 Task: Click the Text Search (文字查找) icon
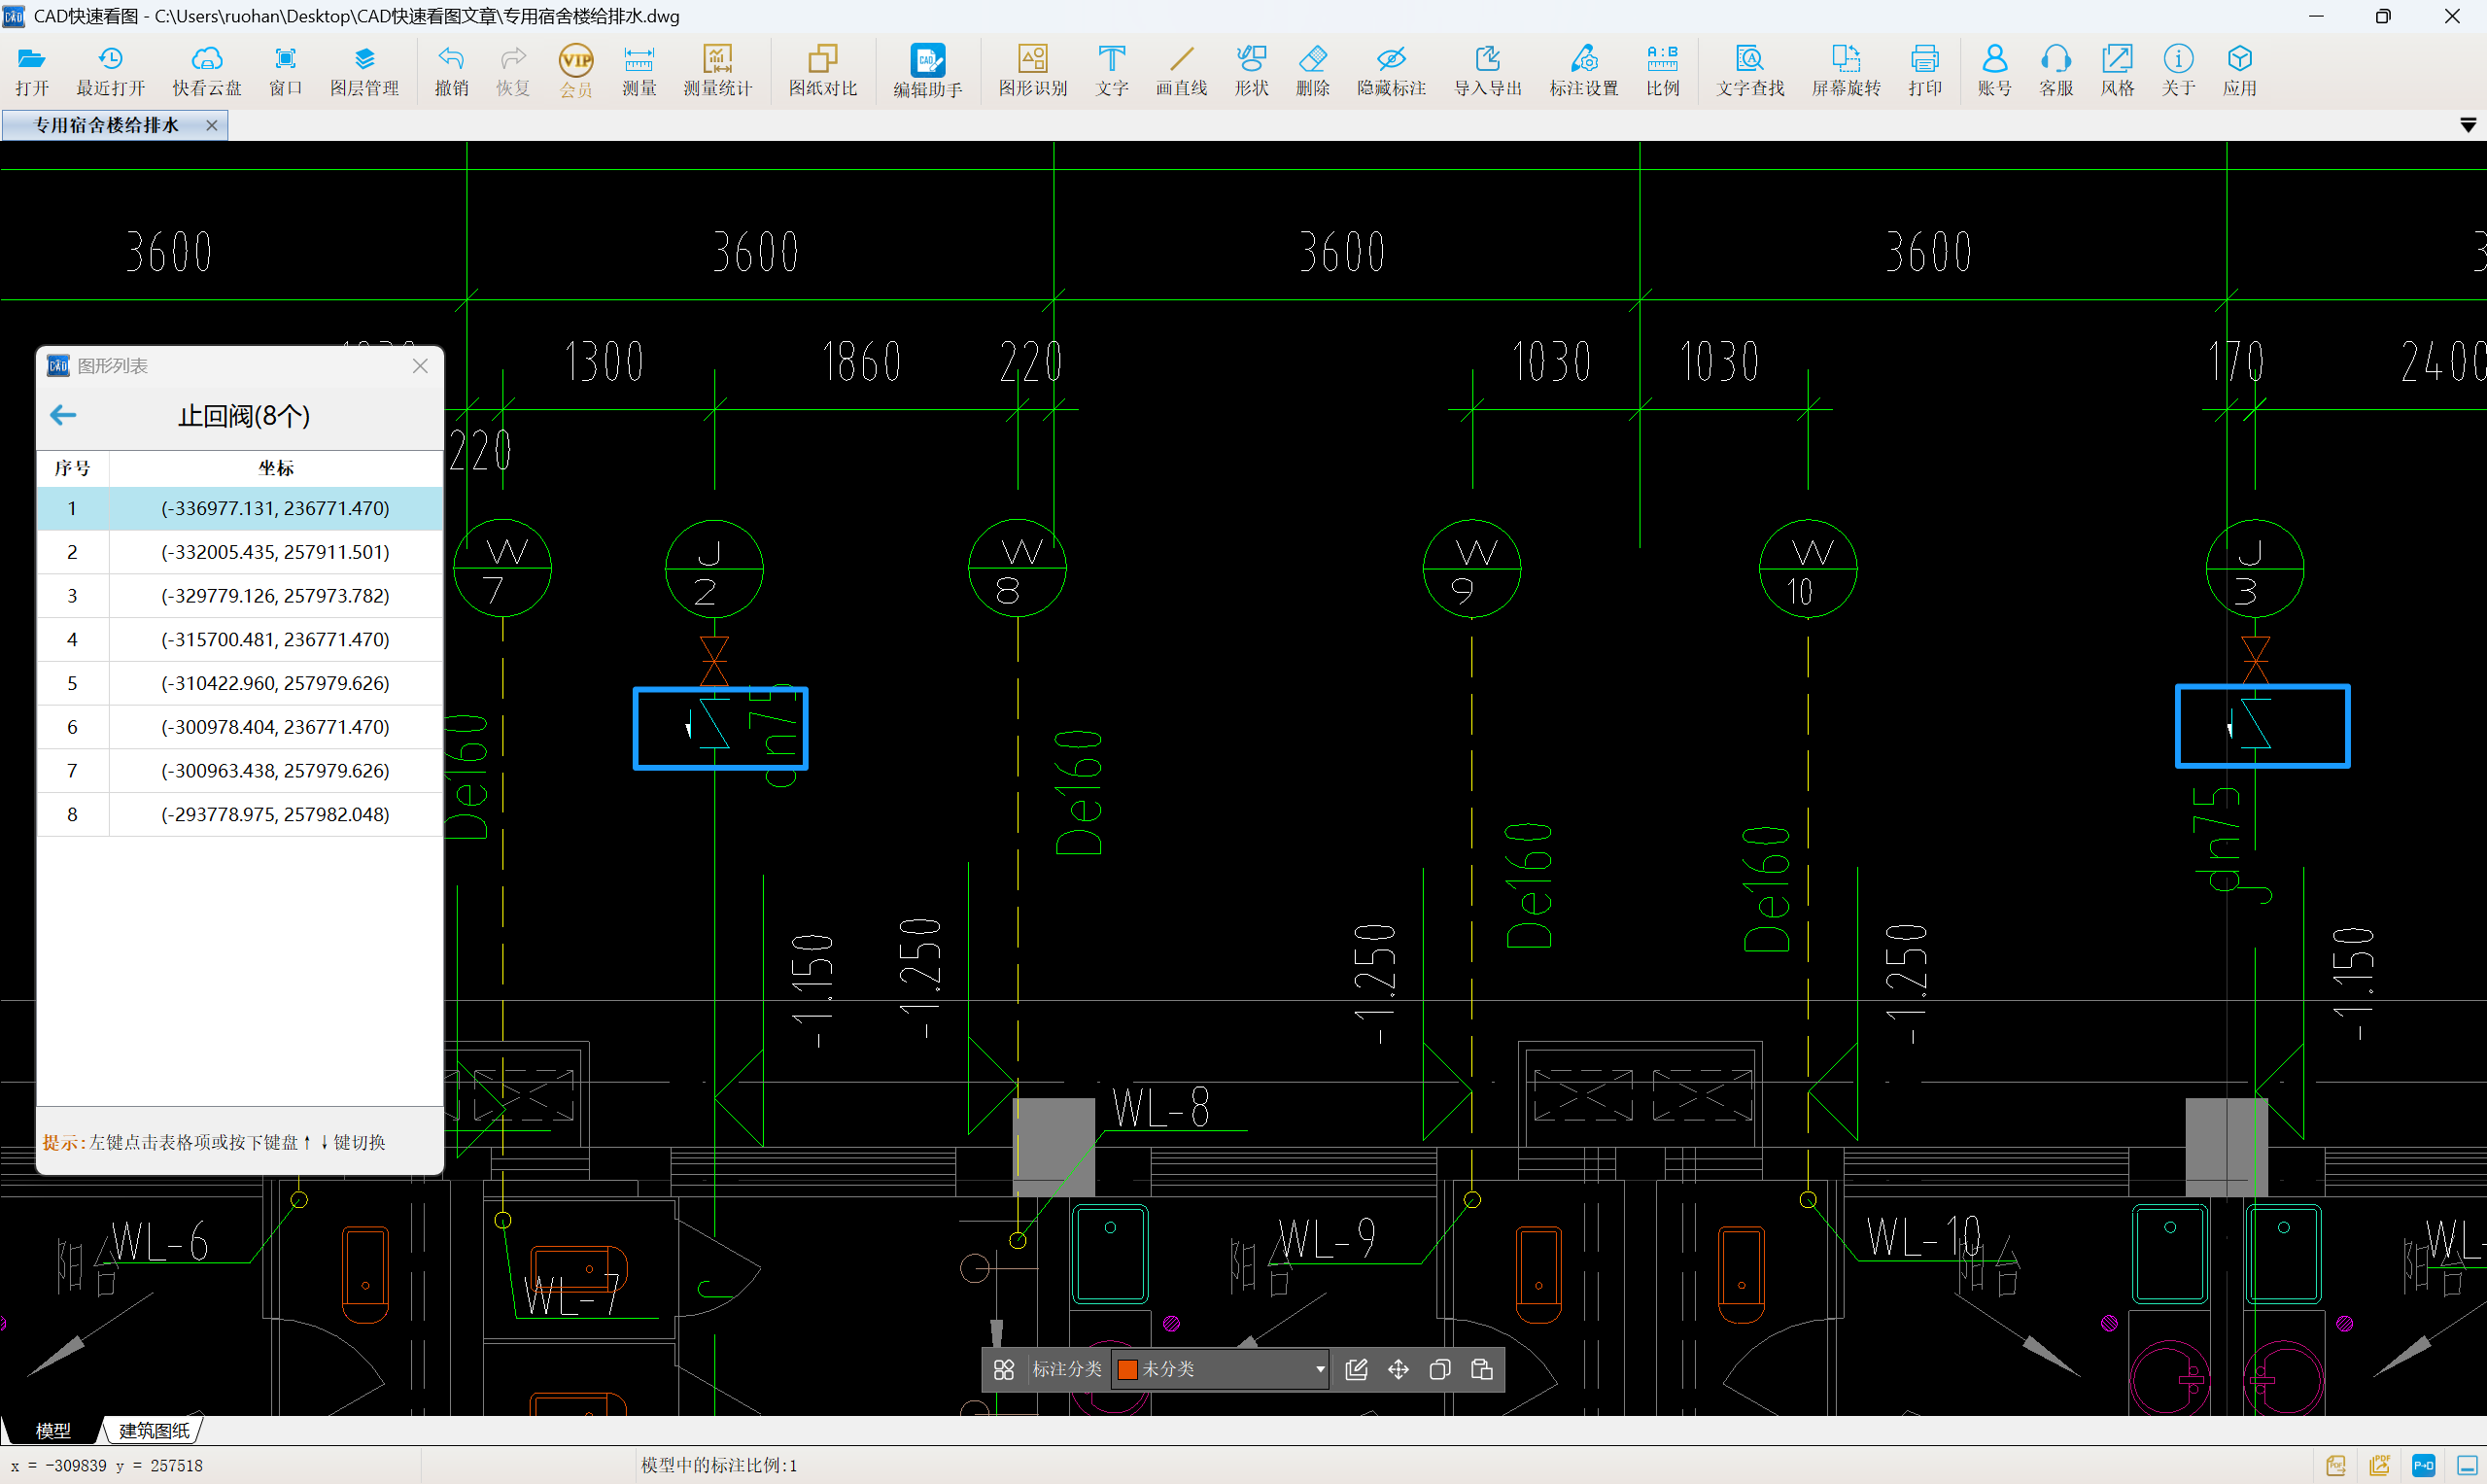point(1749,70)
